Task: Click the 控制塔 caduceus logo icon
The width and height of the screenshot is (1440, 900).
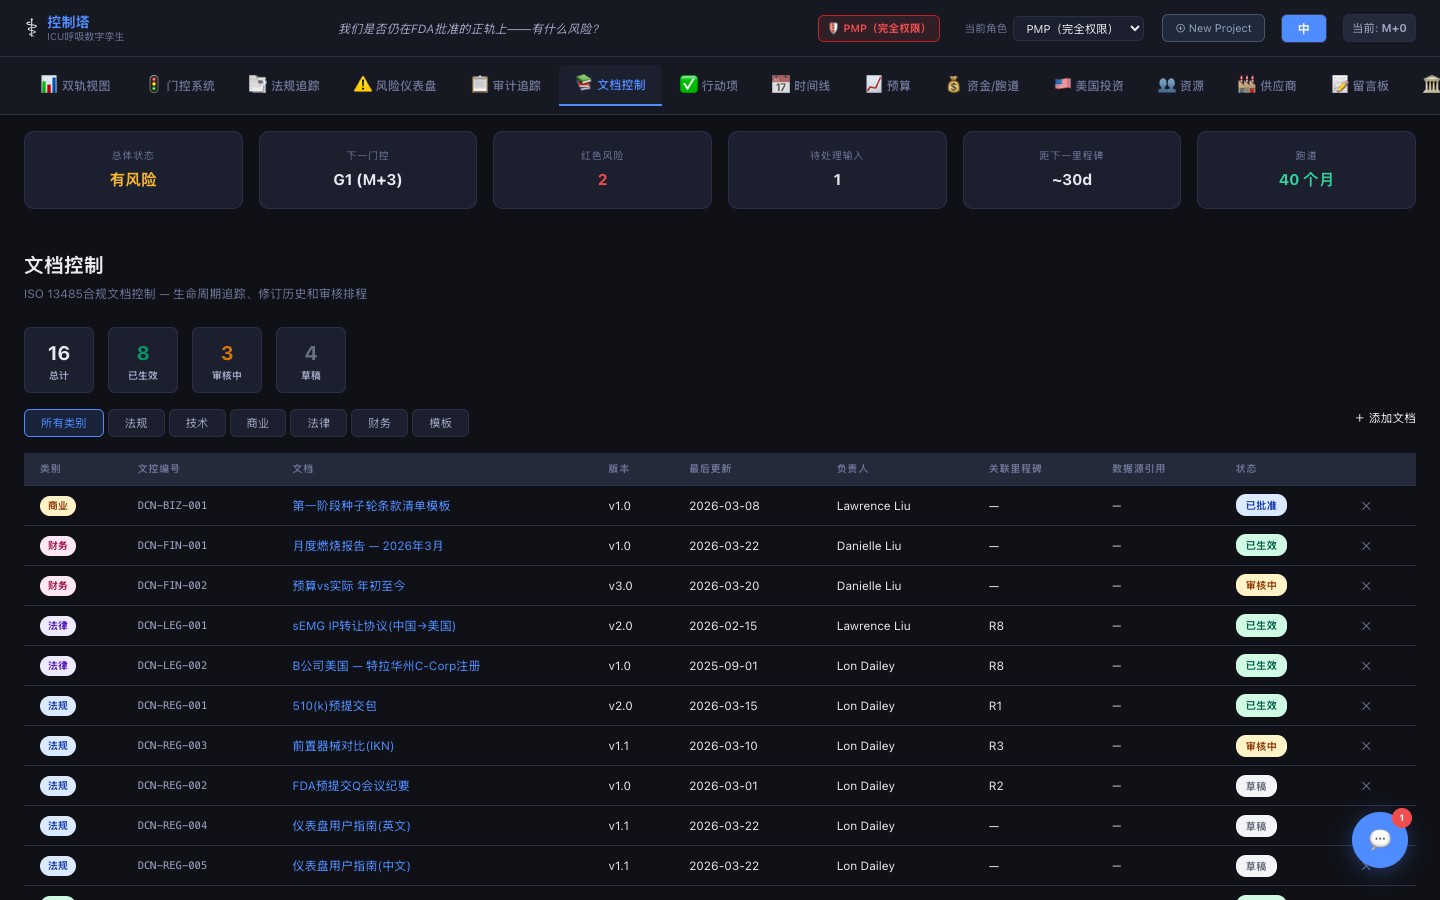Action: [31, 28]
